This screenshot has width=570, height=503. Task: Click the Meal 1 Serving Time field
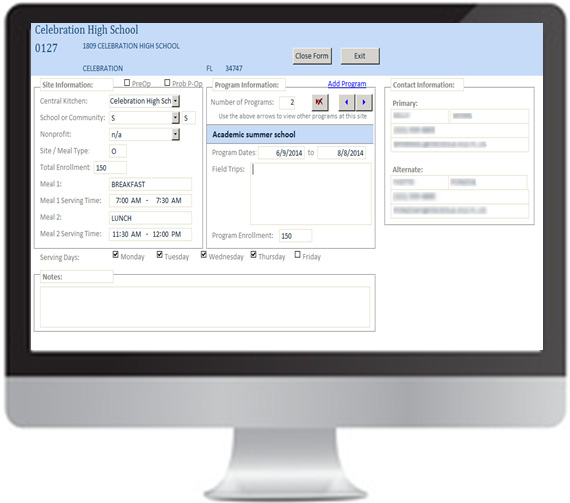pos(150,201)
